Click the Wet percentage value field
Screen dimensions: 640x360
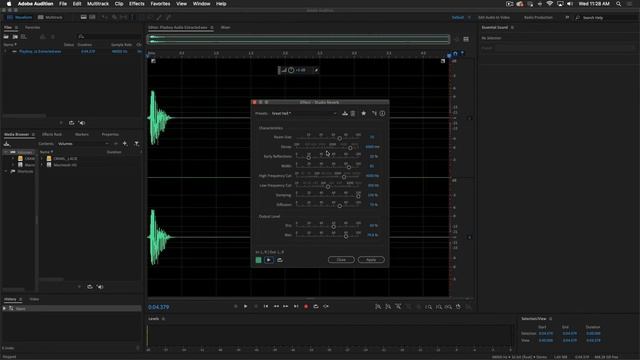[372, 235]
